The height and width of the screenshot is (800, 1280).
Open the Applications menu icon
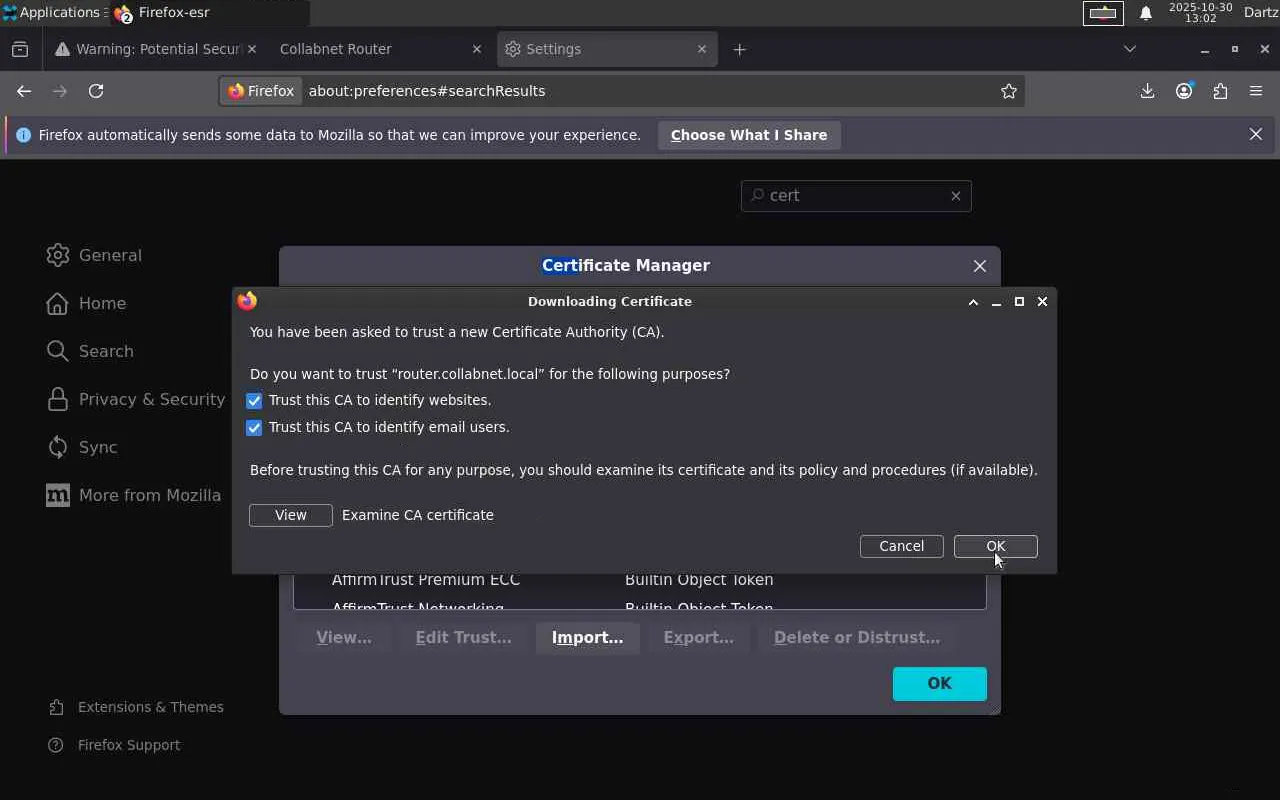point(10,13)
